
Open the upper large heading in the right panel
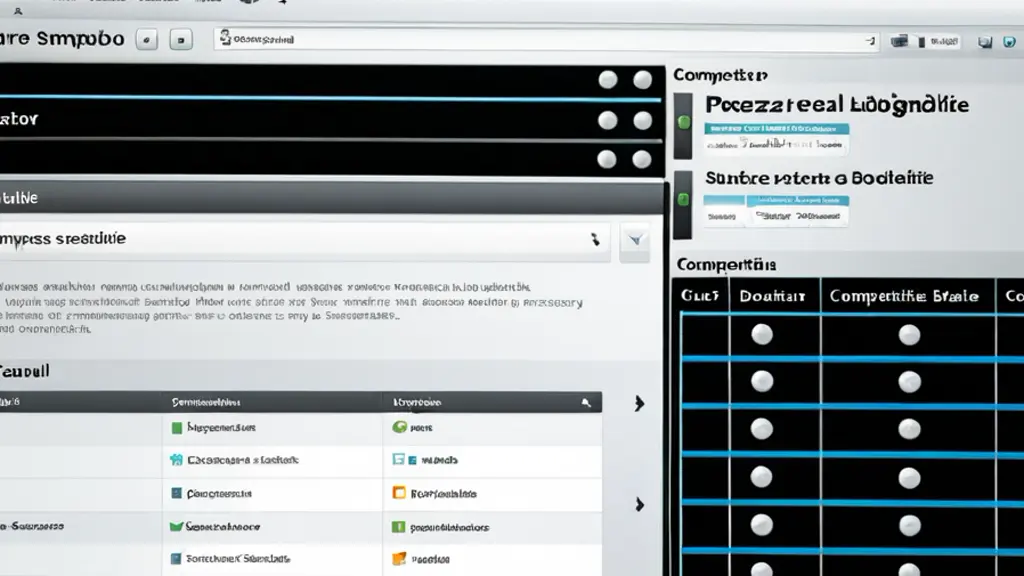(837, 104)
